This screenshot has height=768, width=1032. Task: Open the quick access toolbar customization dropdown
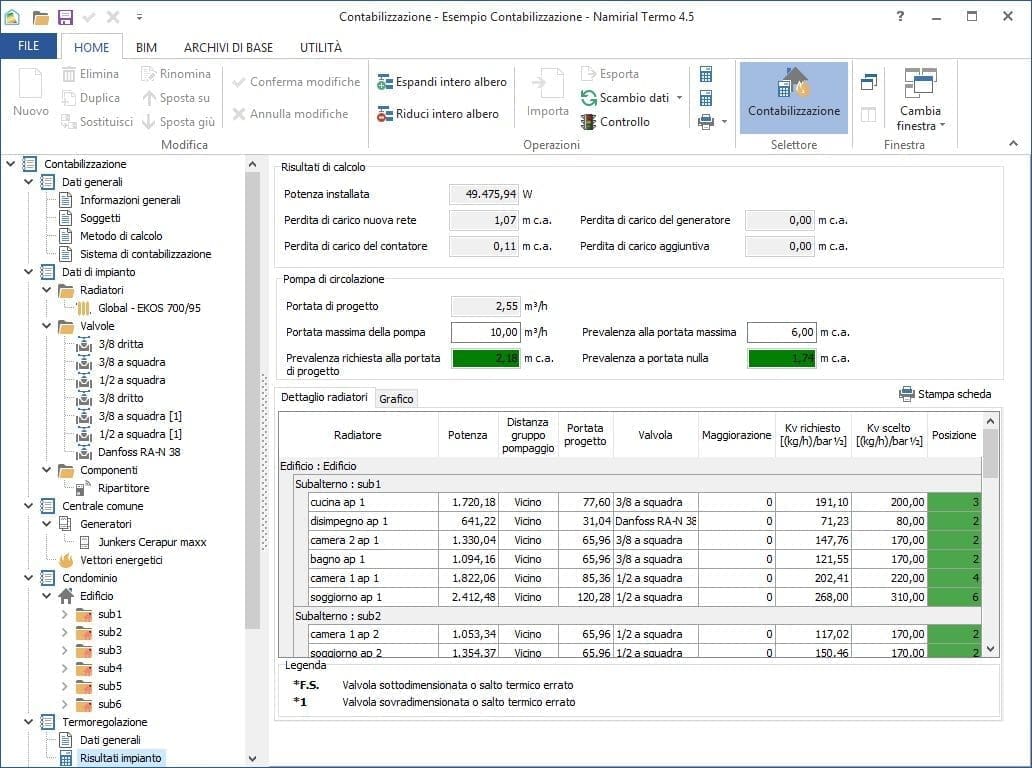pos(140,16)
